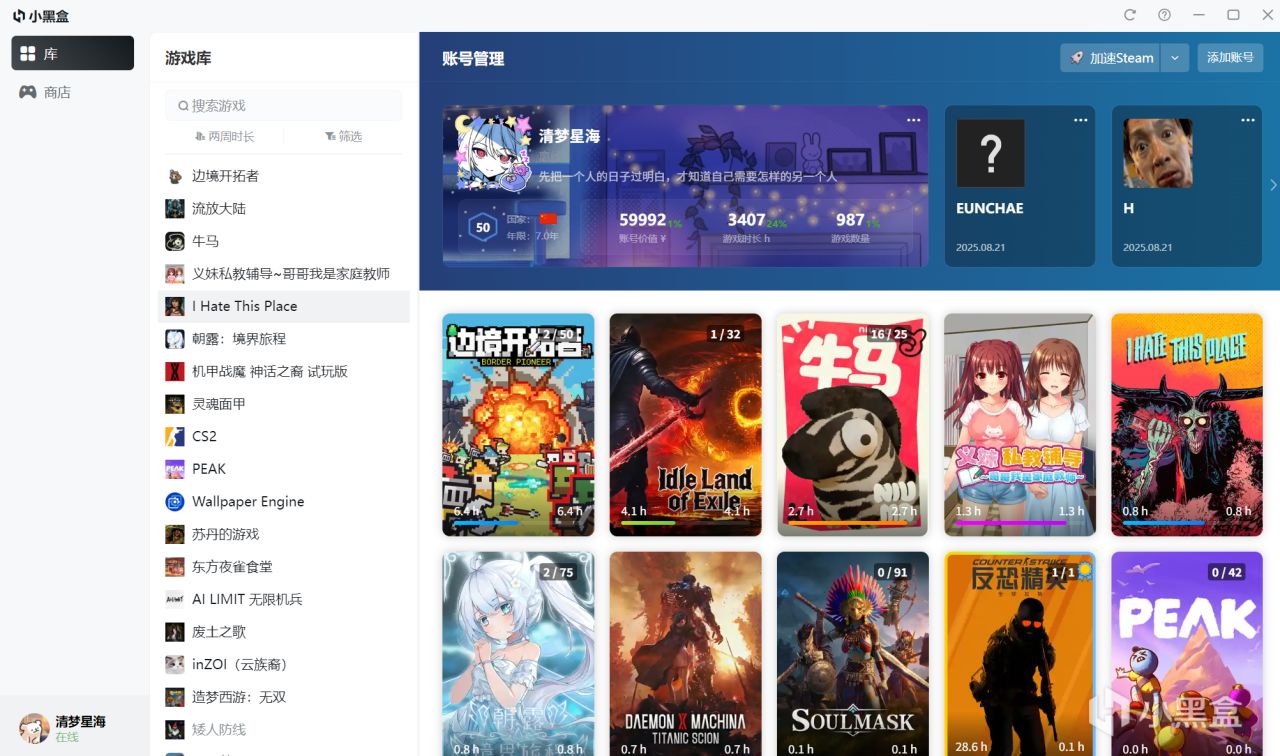Open the 义妹私教辅导 game cover
This screenshot has width=1280, height=756.
pos(1020,425)
